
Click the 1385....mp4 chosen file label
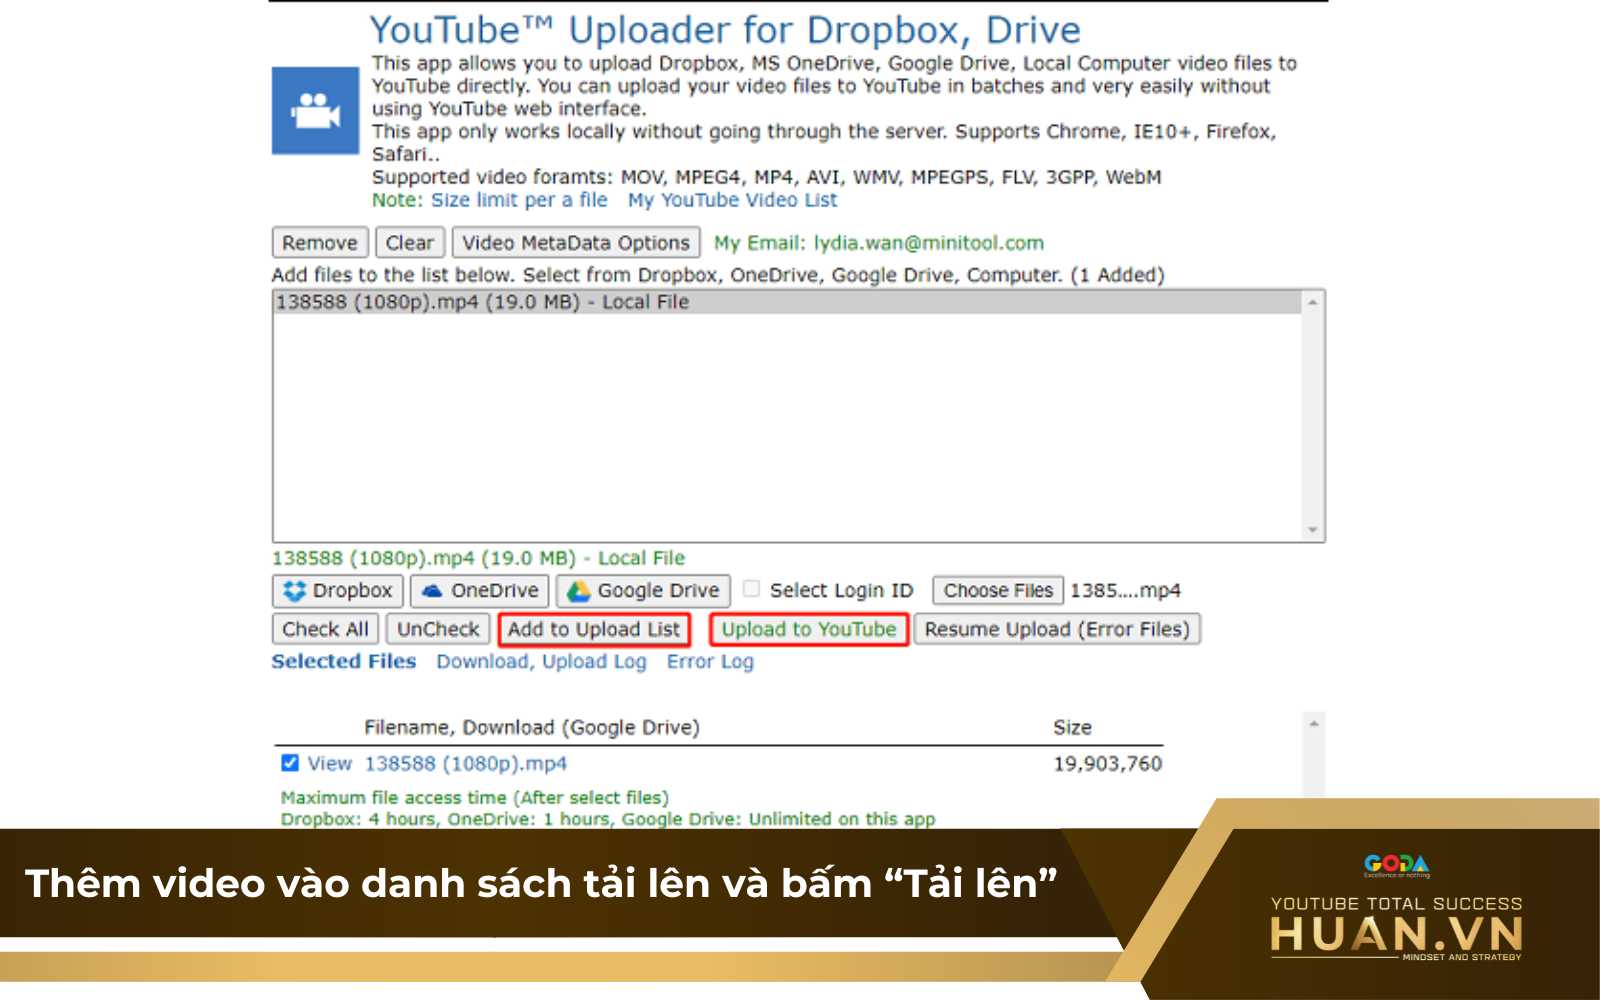(1125, 590)
